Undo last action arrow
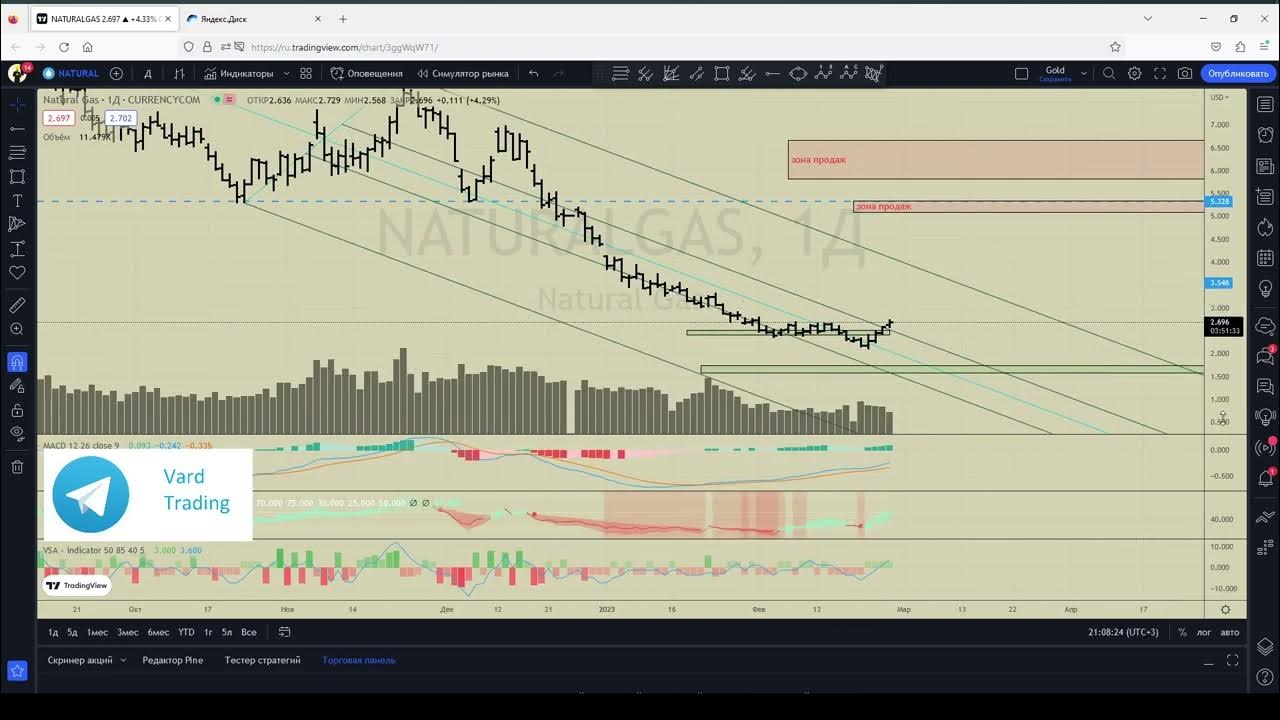Viewport: 1280px width, 720px height. [533, 73]
